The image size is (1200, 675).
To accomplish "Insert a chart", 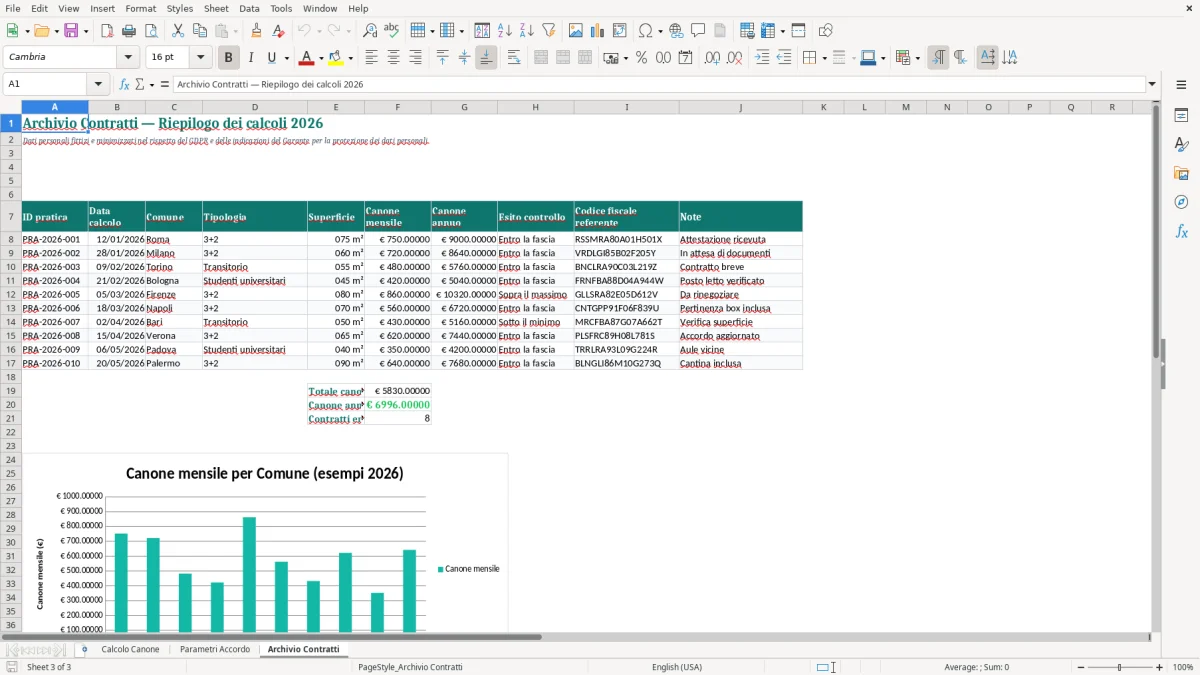I will pyautogui.click(x=598, y=30).
